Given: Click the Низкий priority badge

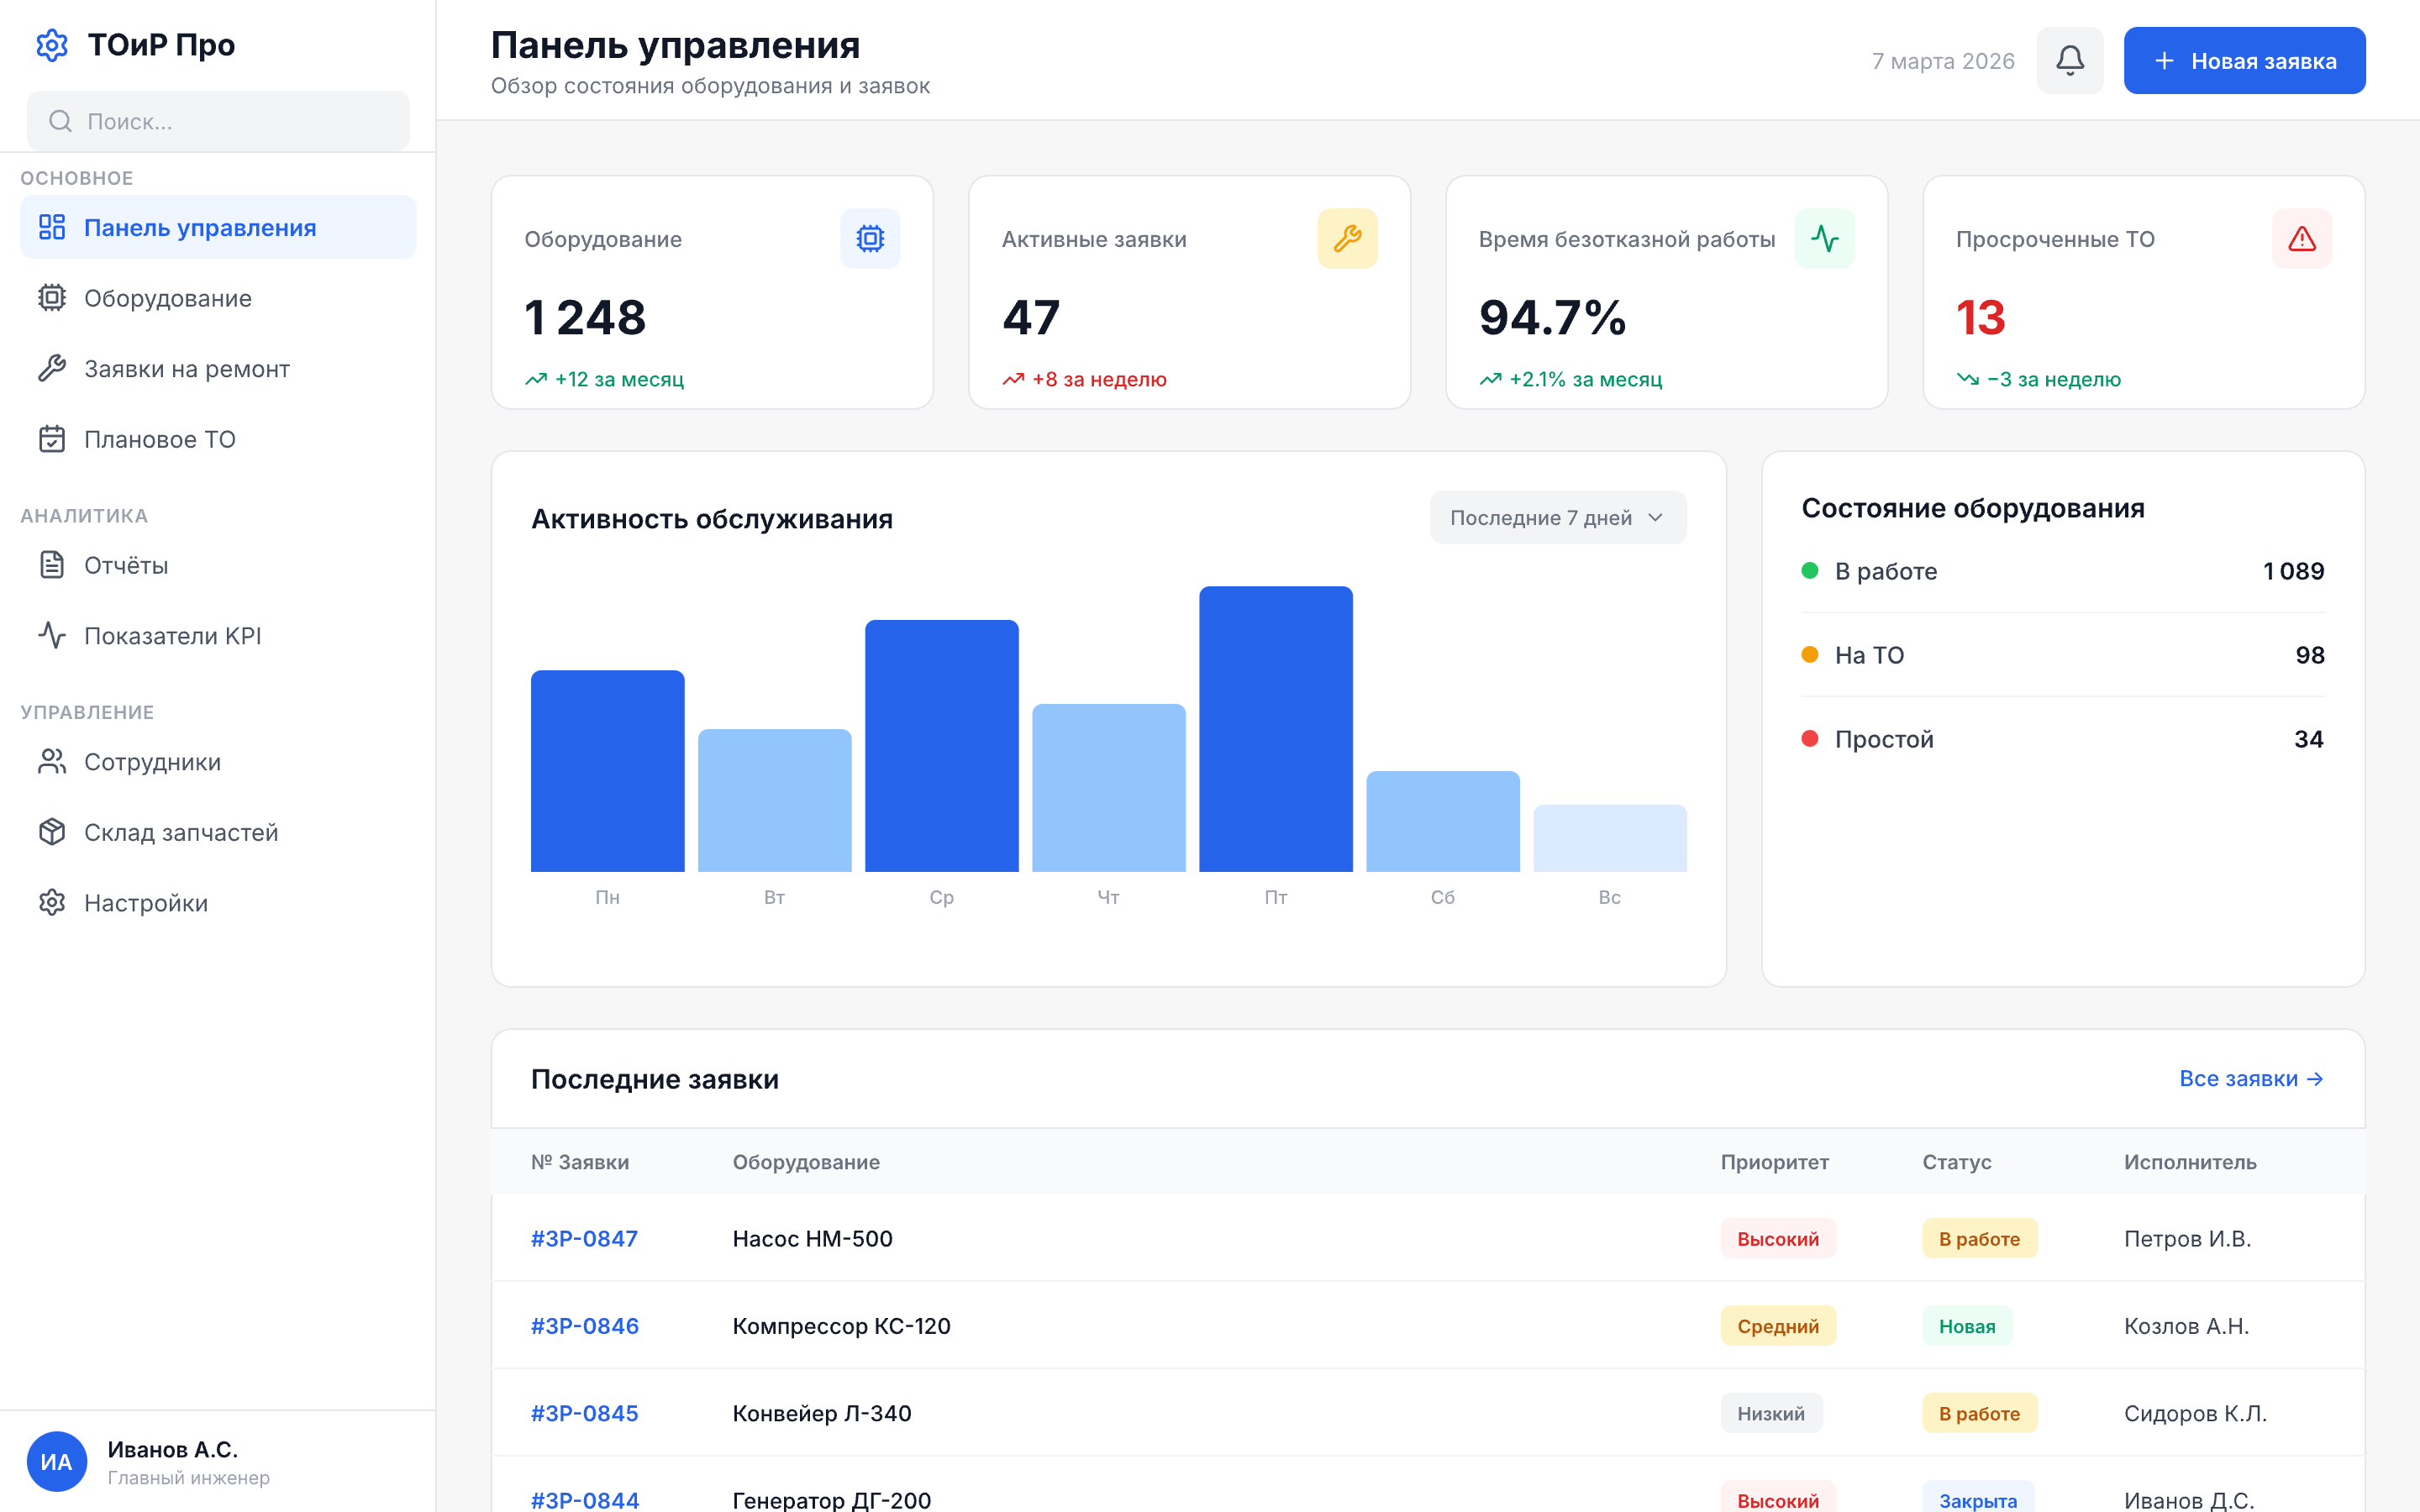Looking at the screenshot, I should (1771, 1413).
